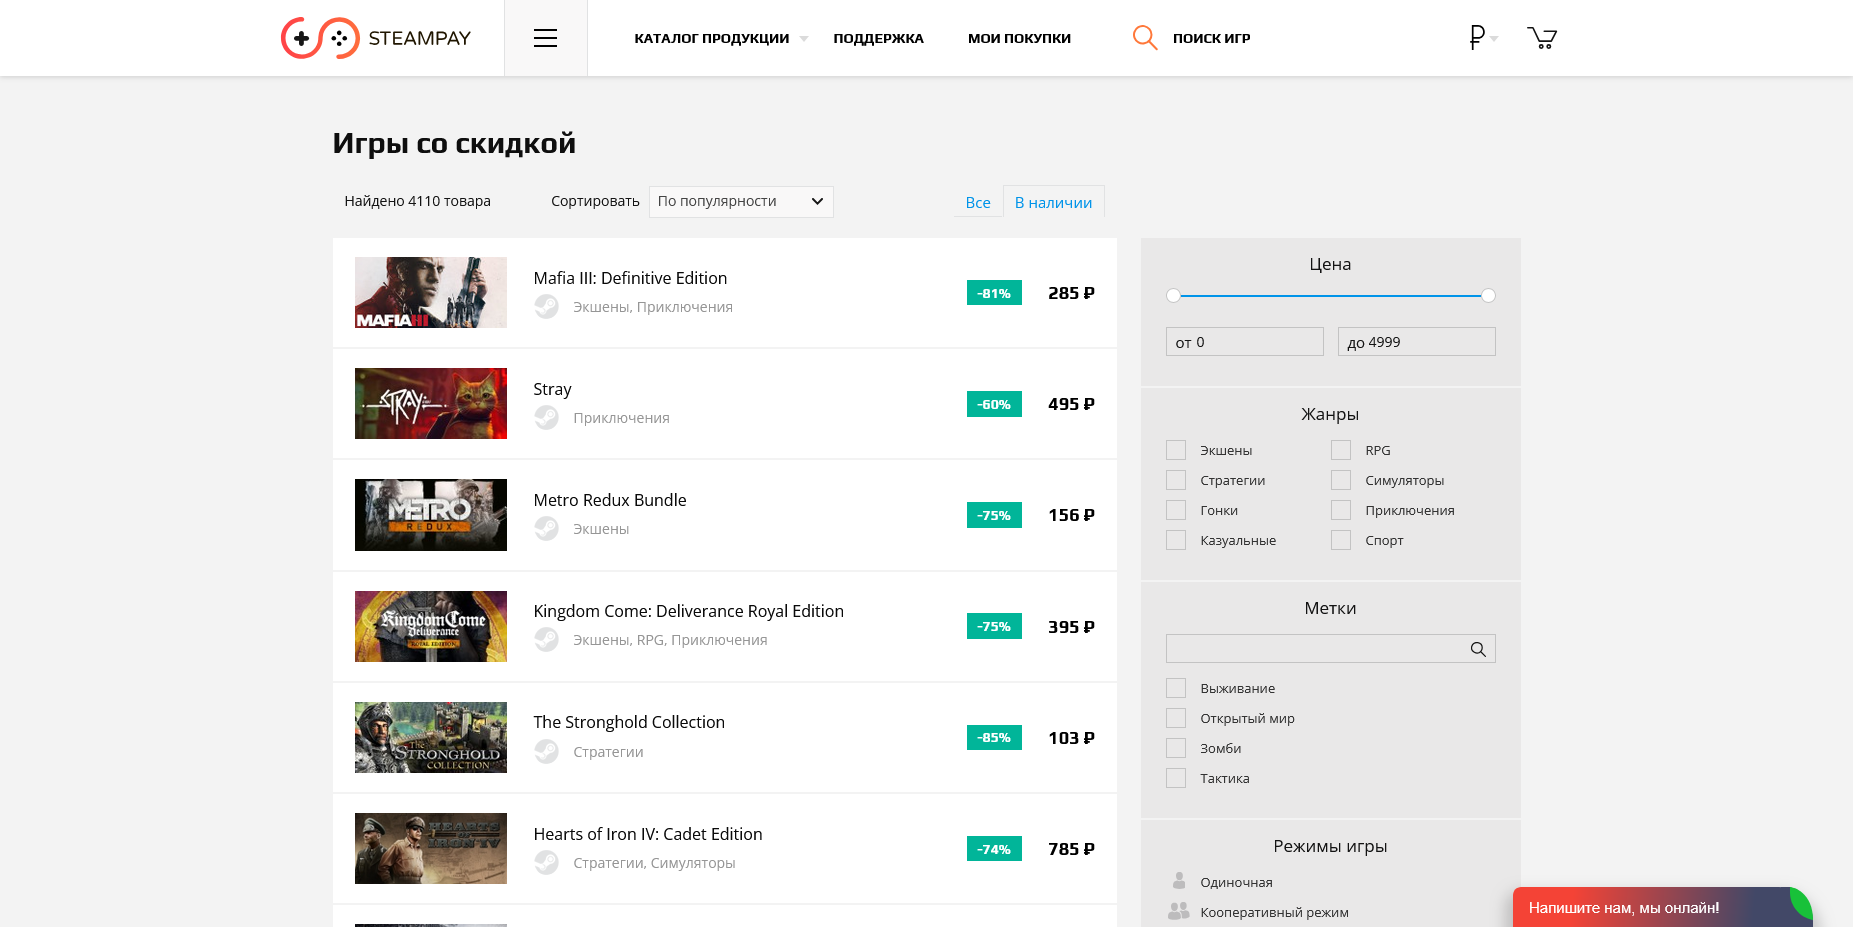Click the cooperative mode people icon
This screenshot has height=927, width=1853.
point(1179,911)
